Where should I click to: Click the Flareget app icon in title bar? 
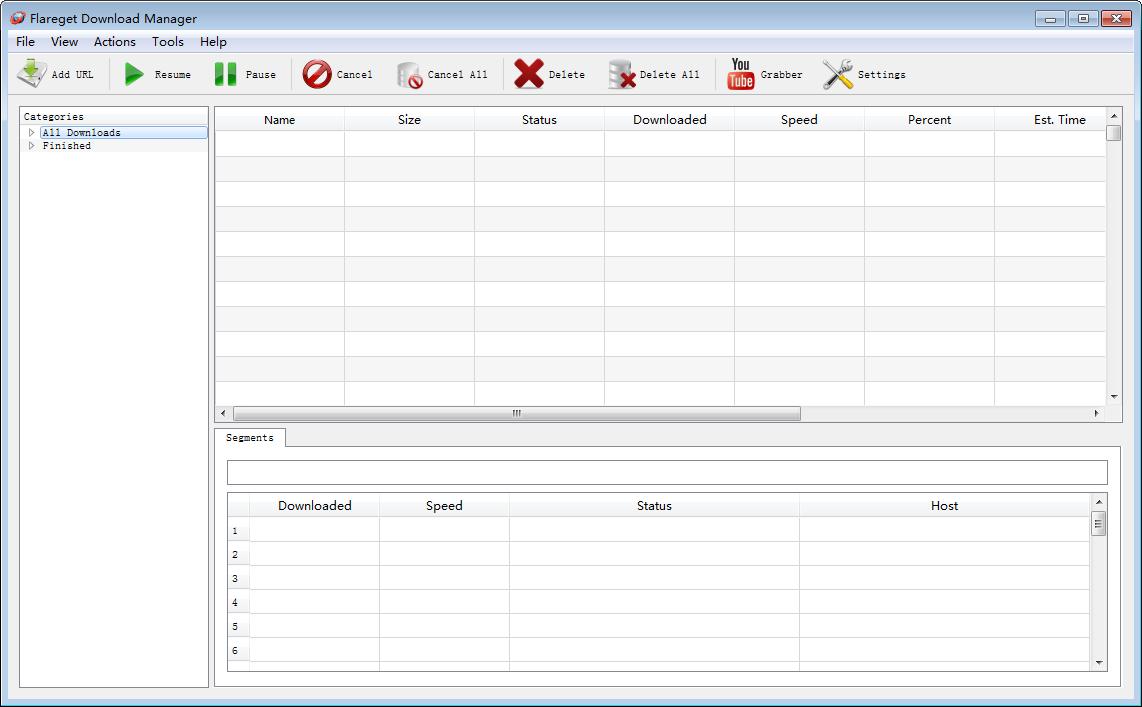[17, 18]
